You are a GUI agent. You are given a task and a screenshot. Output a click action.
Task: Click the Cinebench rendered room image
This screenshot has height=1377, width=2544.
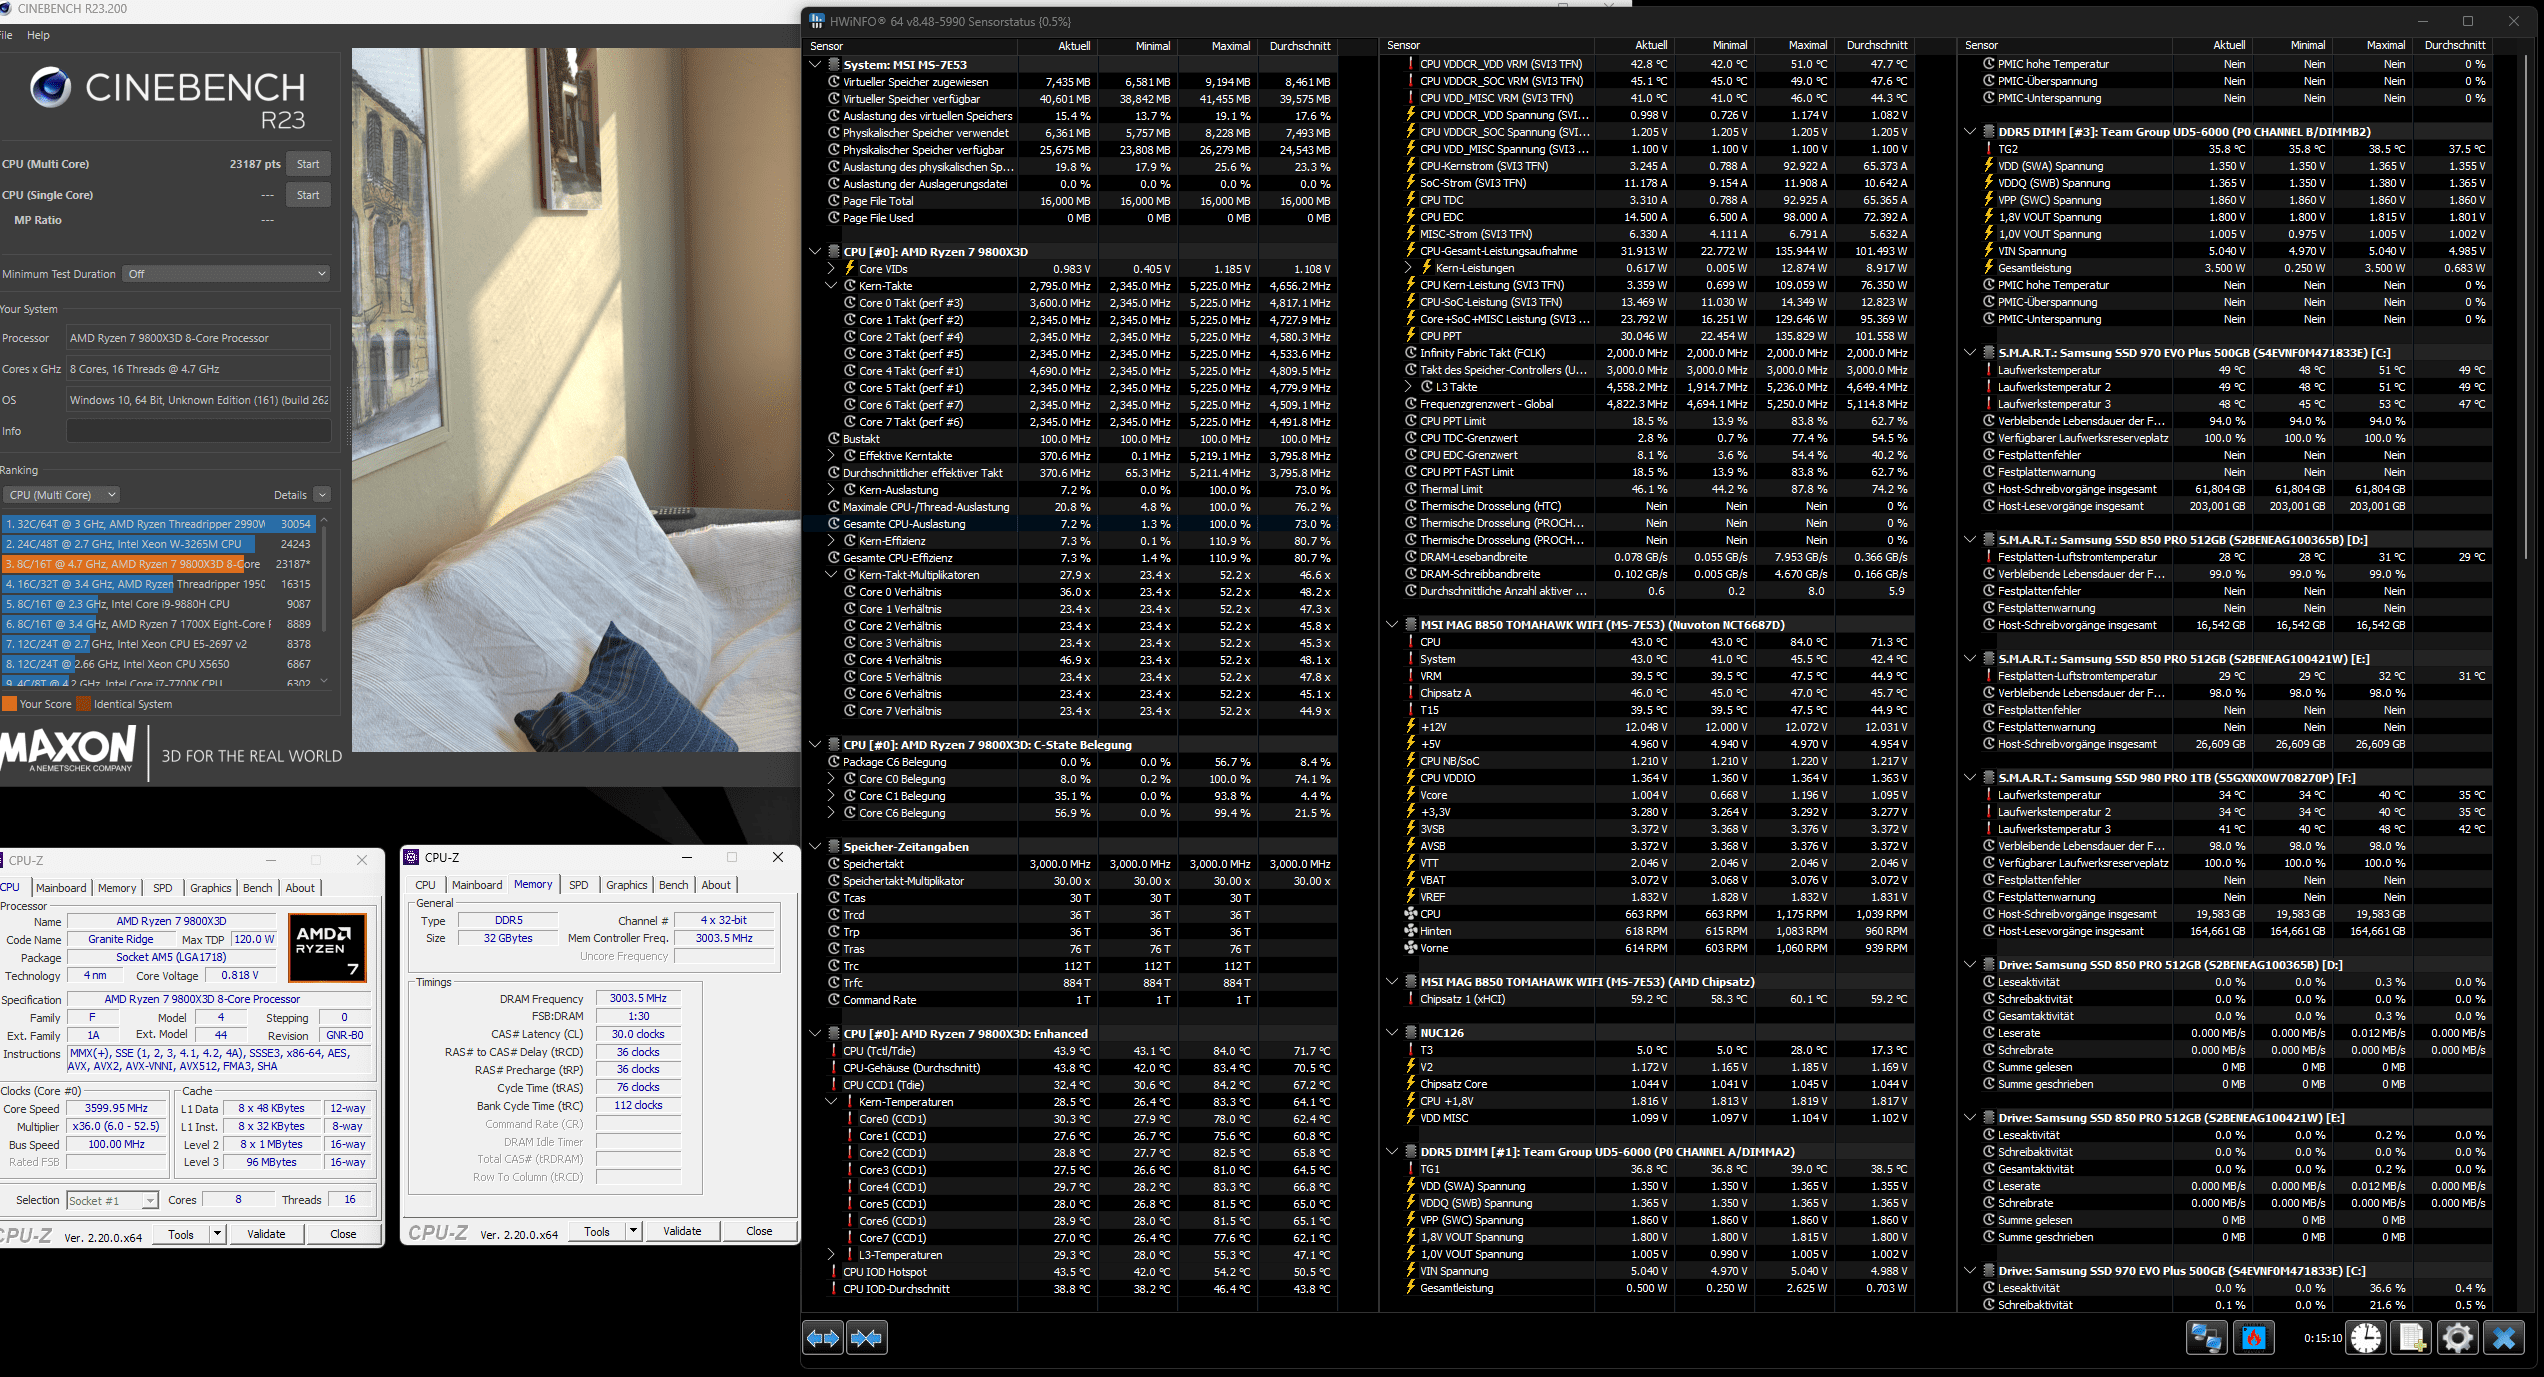[x=576, y=400]
